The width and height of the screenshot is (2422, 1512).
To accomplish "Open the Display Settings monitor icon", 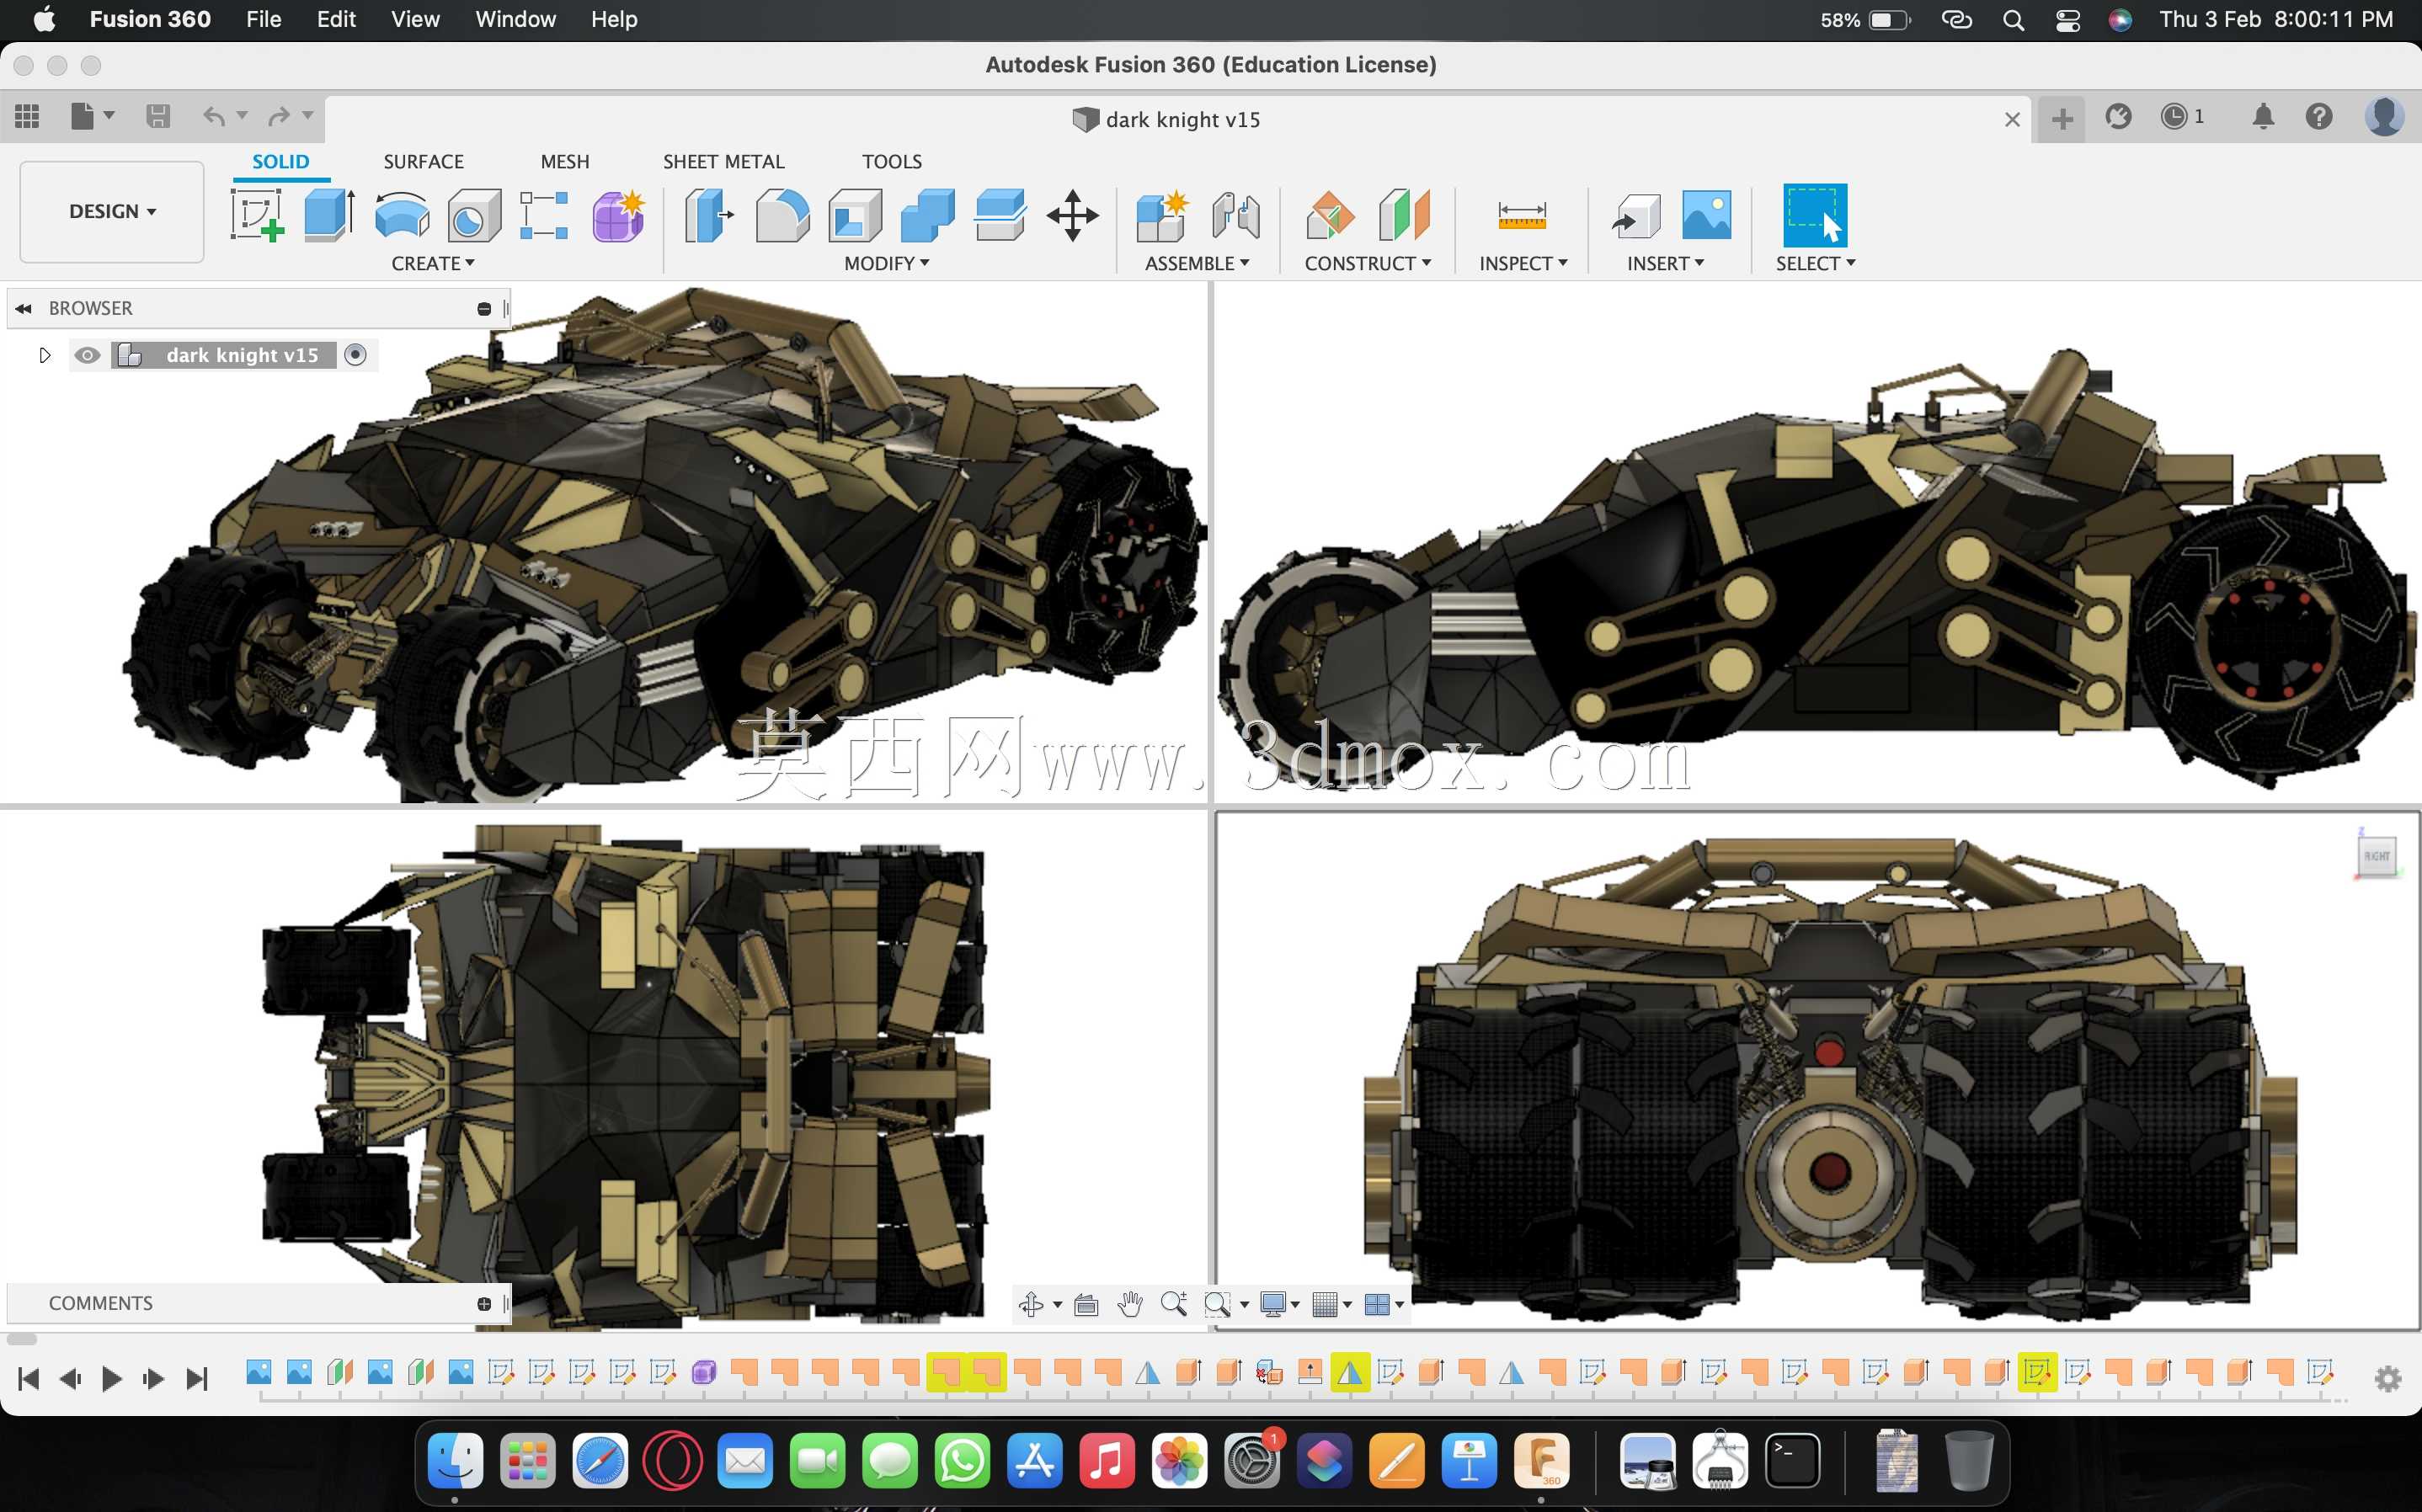I will (1273, 1304).
